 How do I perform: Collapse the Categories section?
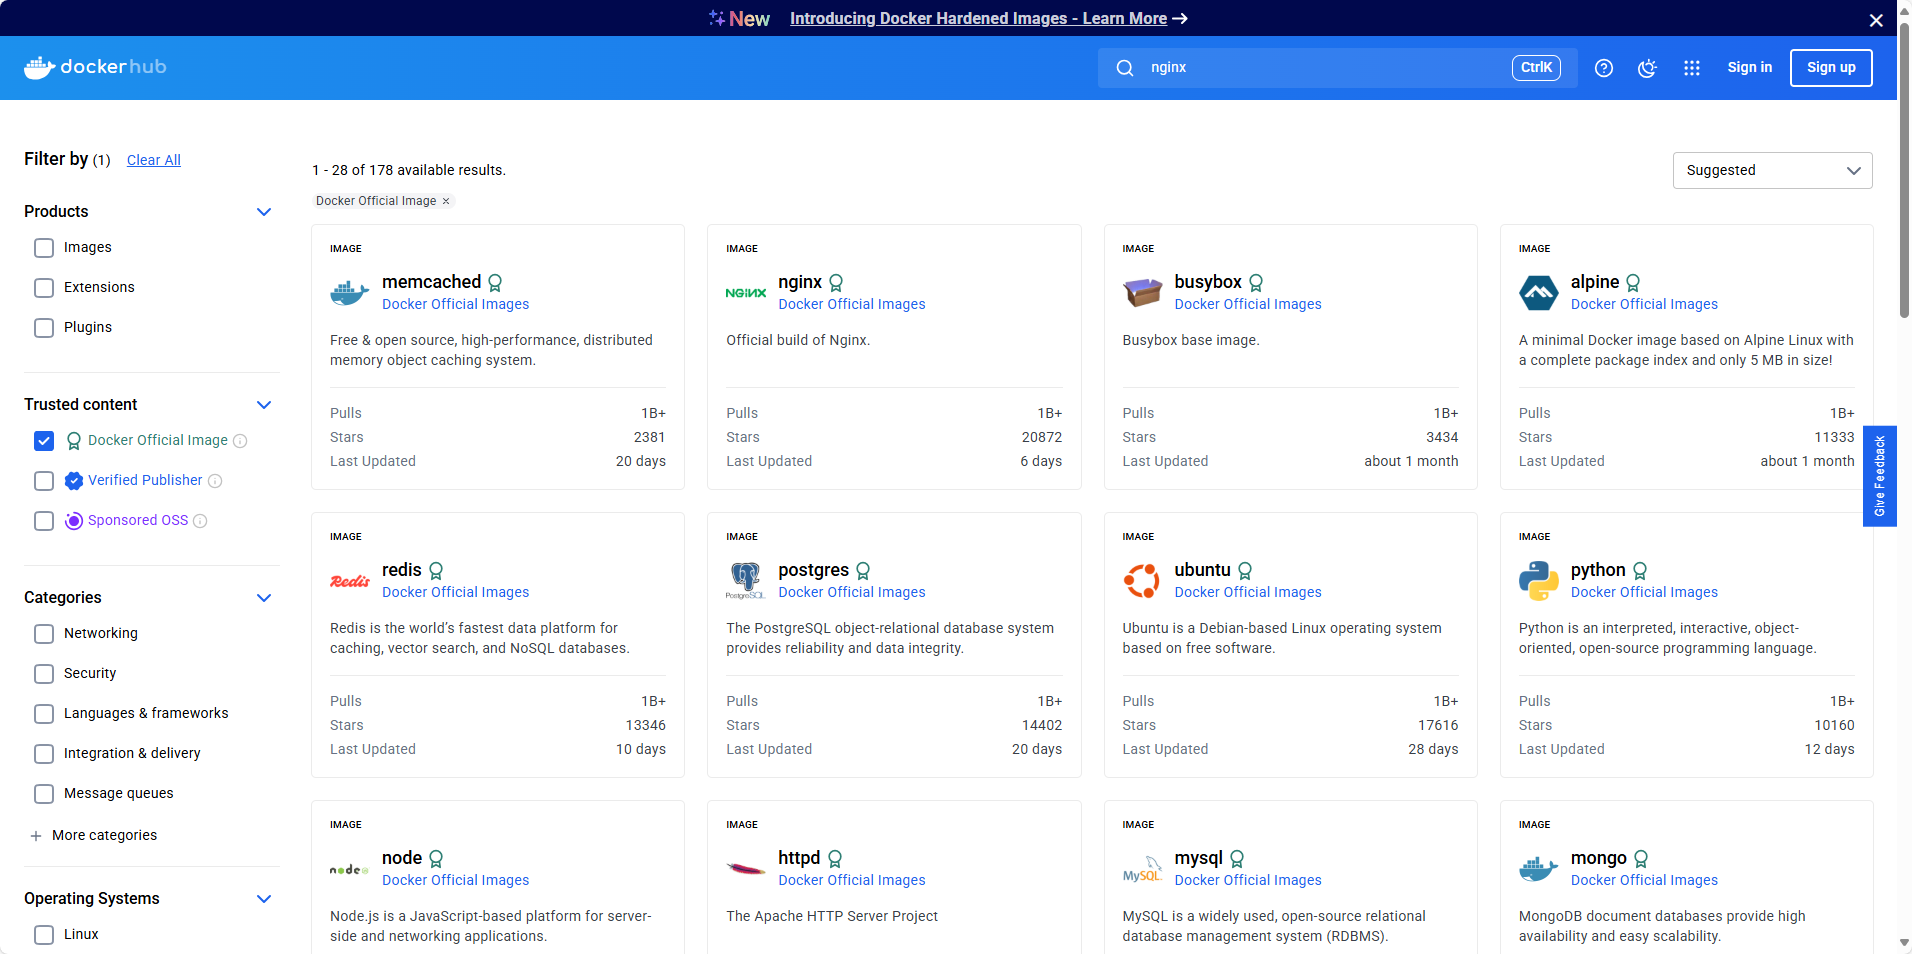(x=264, y=598)
